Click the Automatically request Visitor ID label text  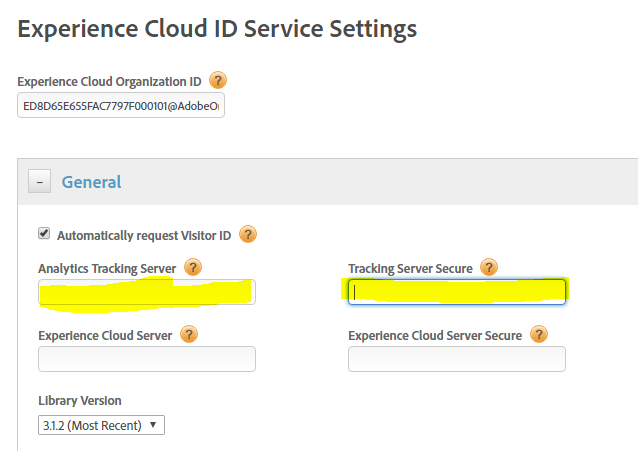pyautogui.click(x=144, y=236)
